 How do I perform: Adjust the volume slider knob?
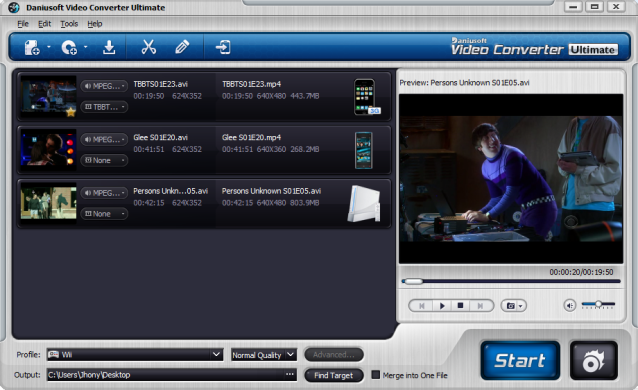coord(598,304)
